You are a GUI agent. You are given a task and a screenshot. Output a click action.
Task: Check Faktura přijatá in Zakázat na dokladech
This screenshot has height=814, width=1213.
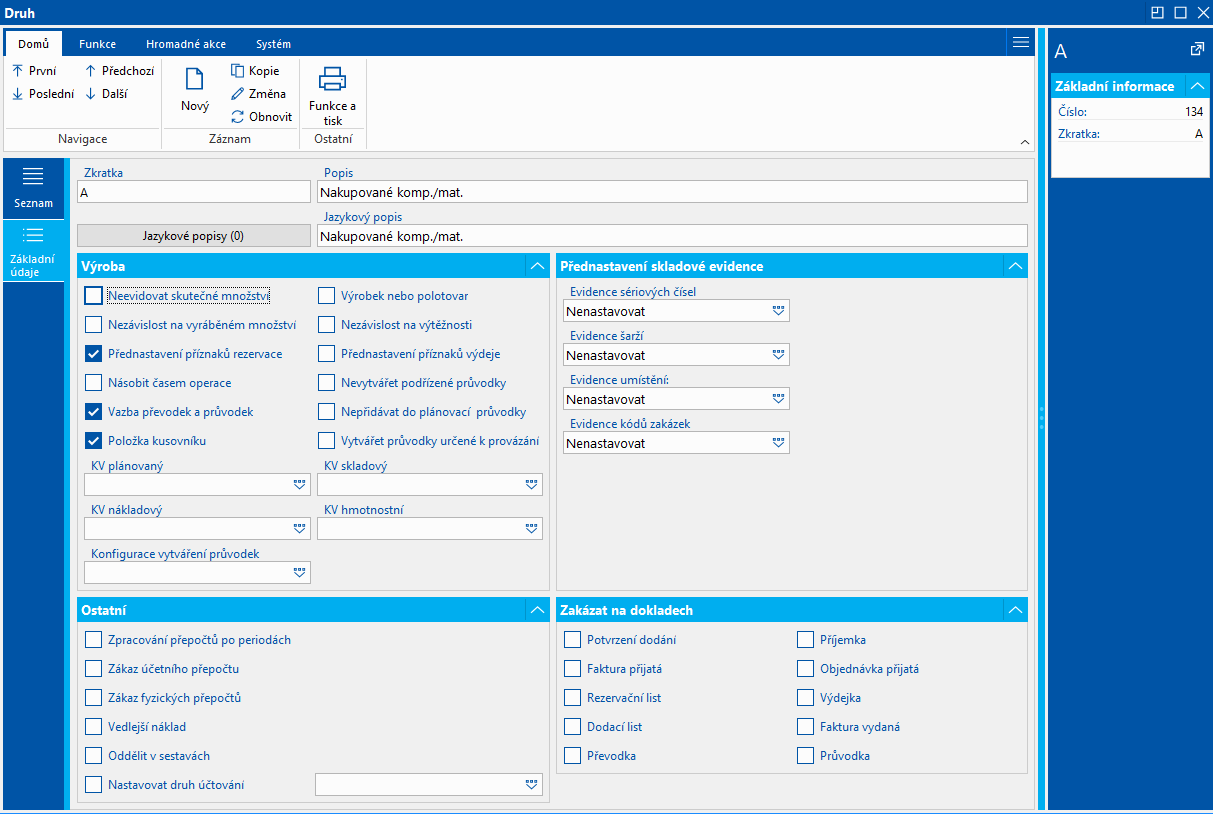[572, 669]
